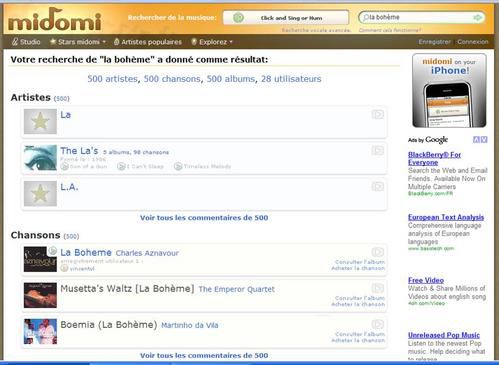Play Musetta's Waltz song result icon

pos(378,288)
